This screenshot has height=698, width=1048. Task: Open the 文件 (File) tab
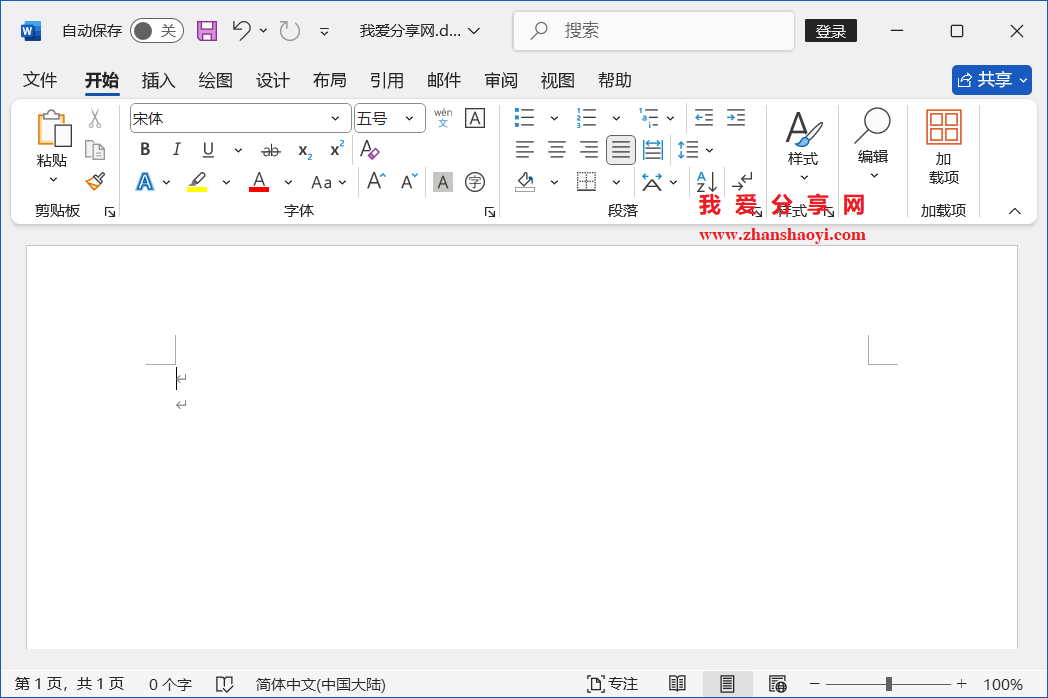coord(40,80)
